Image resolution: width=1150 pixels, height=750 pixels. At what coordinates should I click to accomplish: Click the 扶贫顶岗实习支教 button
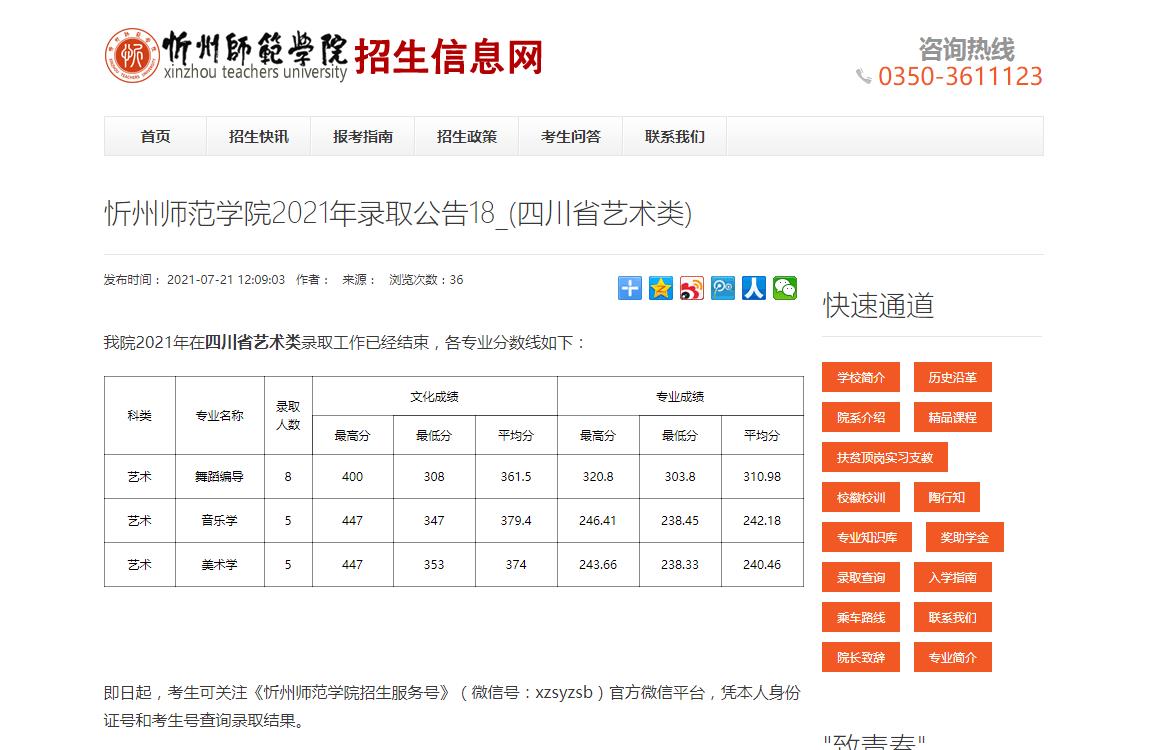click(x=885, y=457)
